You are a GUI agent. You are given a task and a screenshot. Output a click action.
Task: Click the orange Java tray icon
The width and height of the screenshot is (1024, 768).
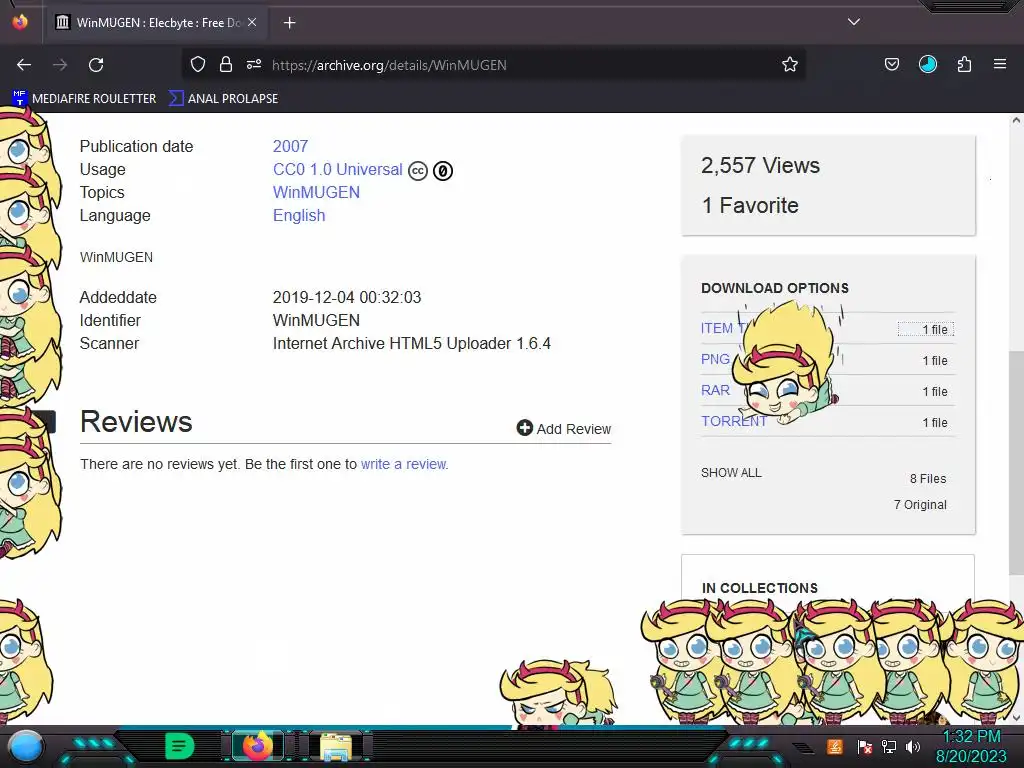[835, 746]
